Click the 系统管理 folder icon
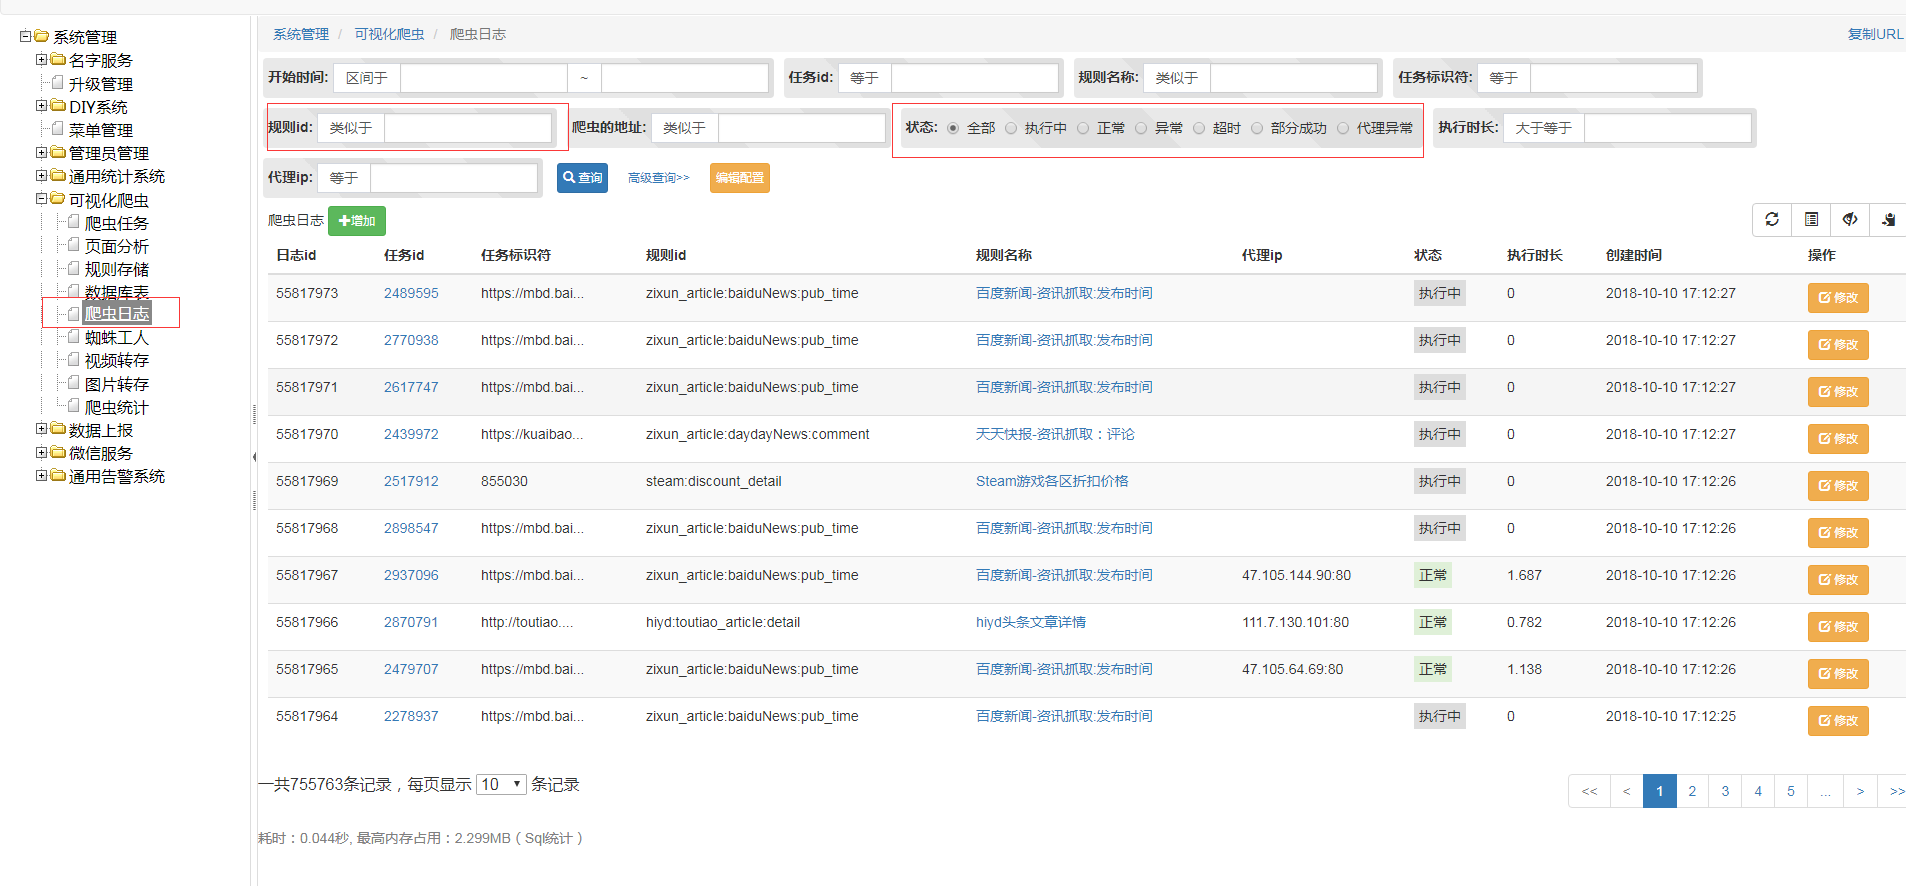1906x886 pixels. click(42, 36)
